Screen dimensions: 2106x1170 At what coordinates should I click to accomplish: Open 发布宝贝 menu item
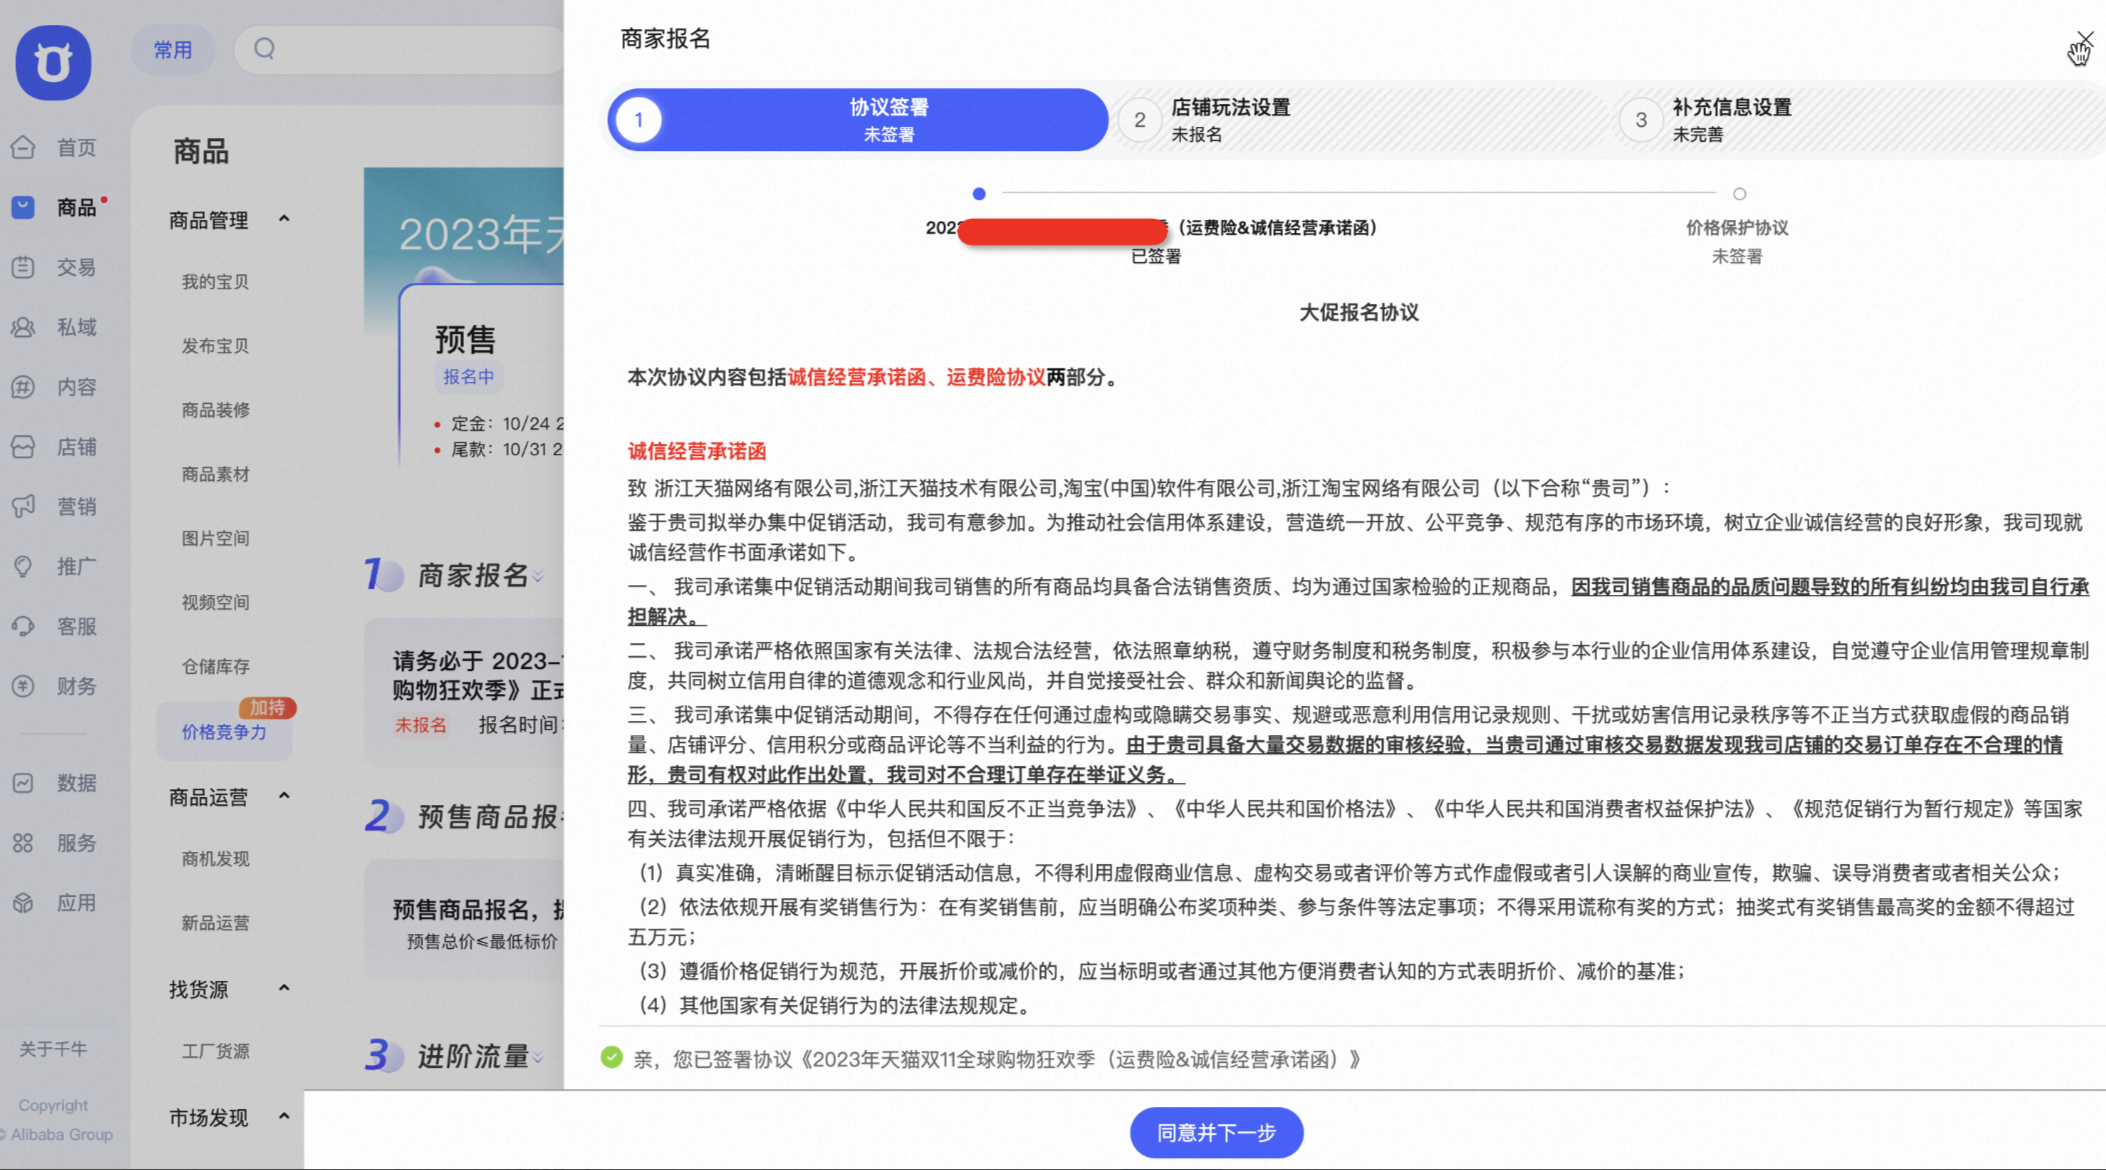(215, 346)
